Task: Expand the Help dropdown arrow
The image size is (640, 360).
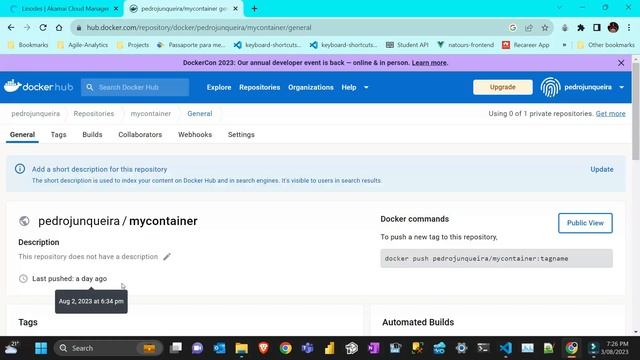Action: tap(366, 87)
